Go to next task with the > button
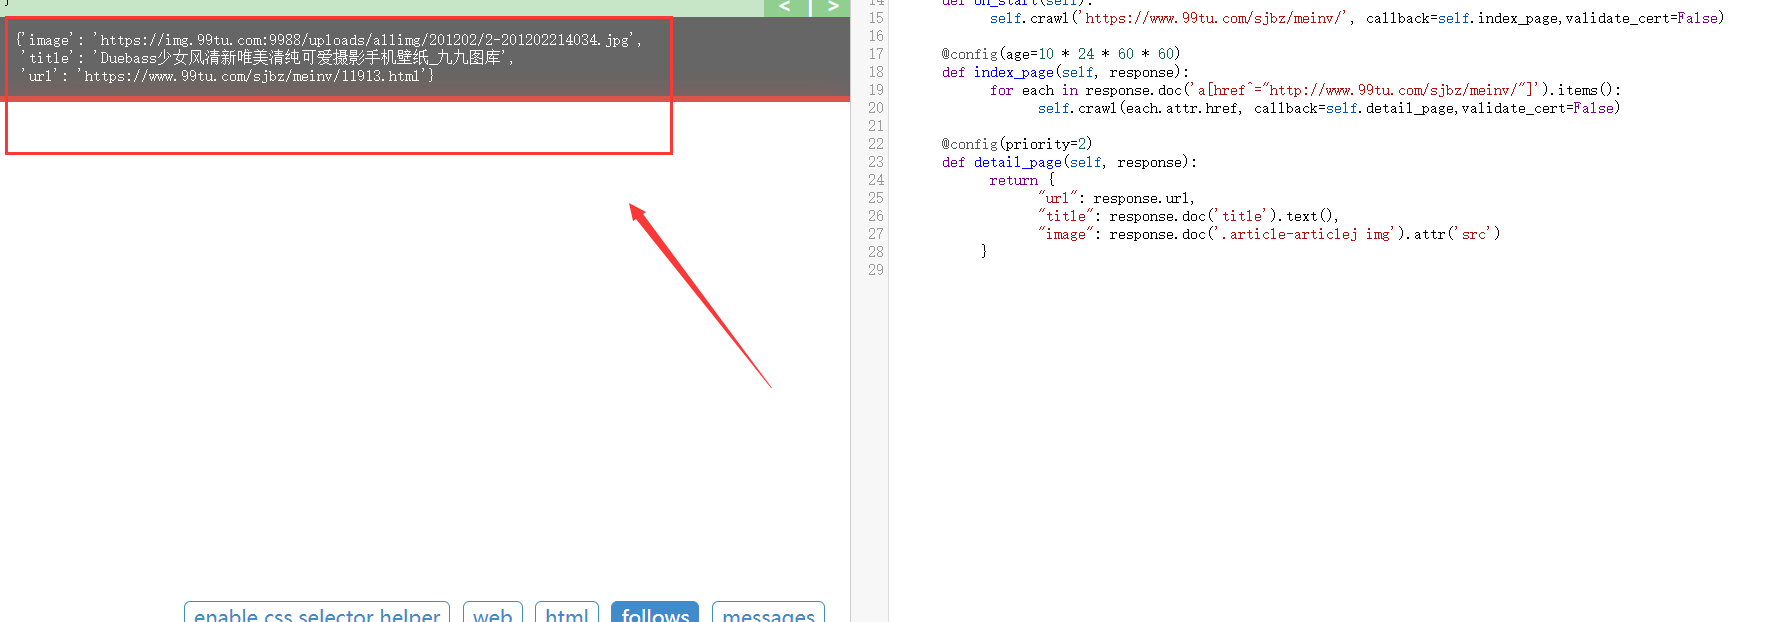This screenshot has height=622, width=1776. tap(831, 7)
